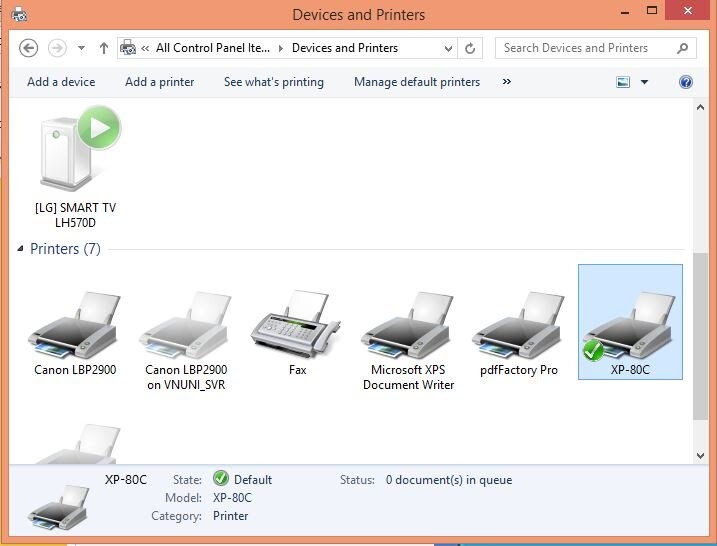Screen dimensions: 717x546
Task: Select the pdfFactory Pro printer
Action: (x=519, y=335)
